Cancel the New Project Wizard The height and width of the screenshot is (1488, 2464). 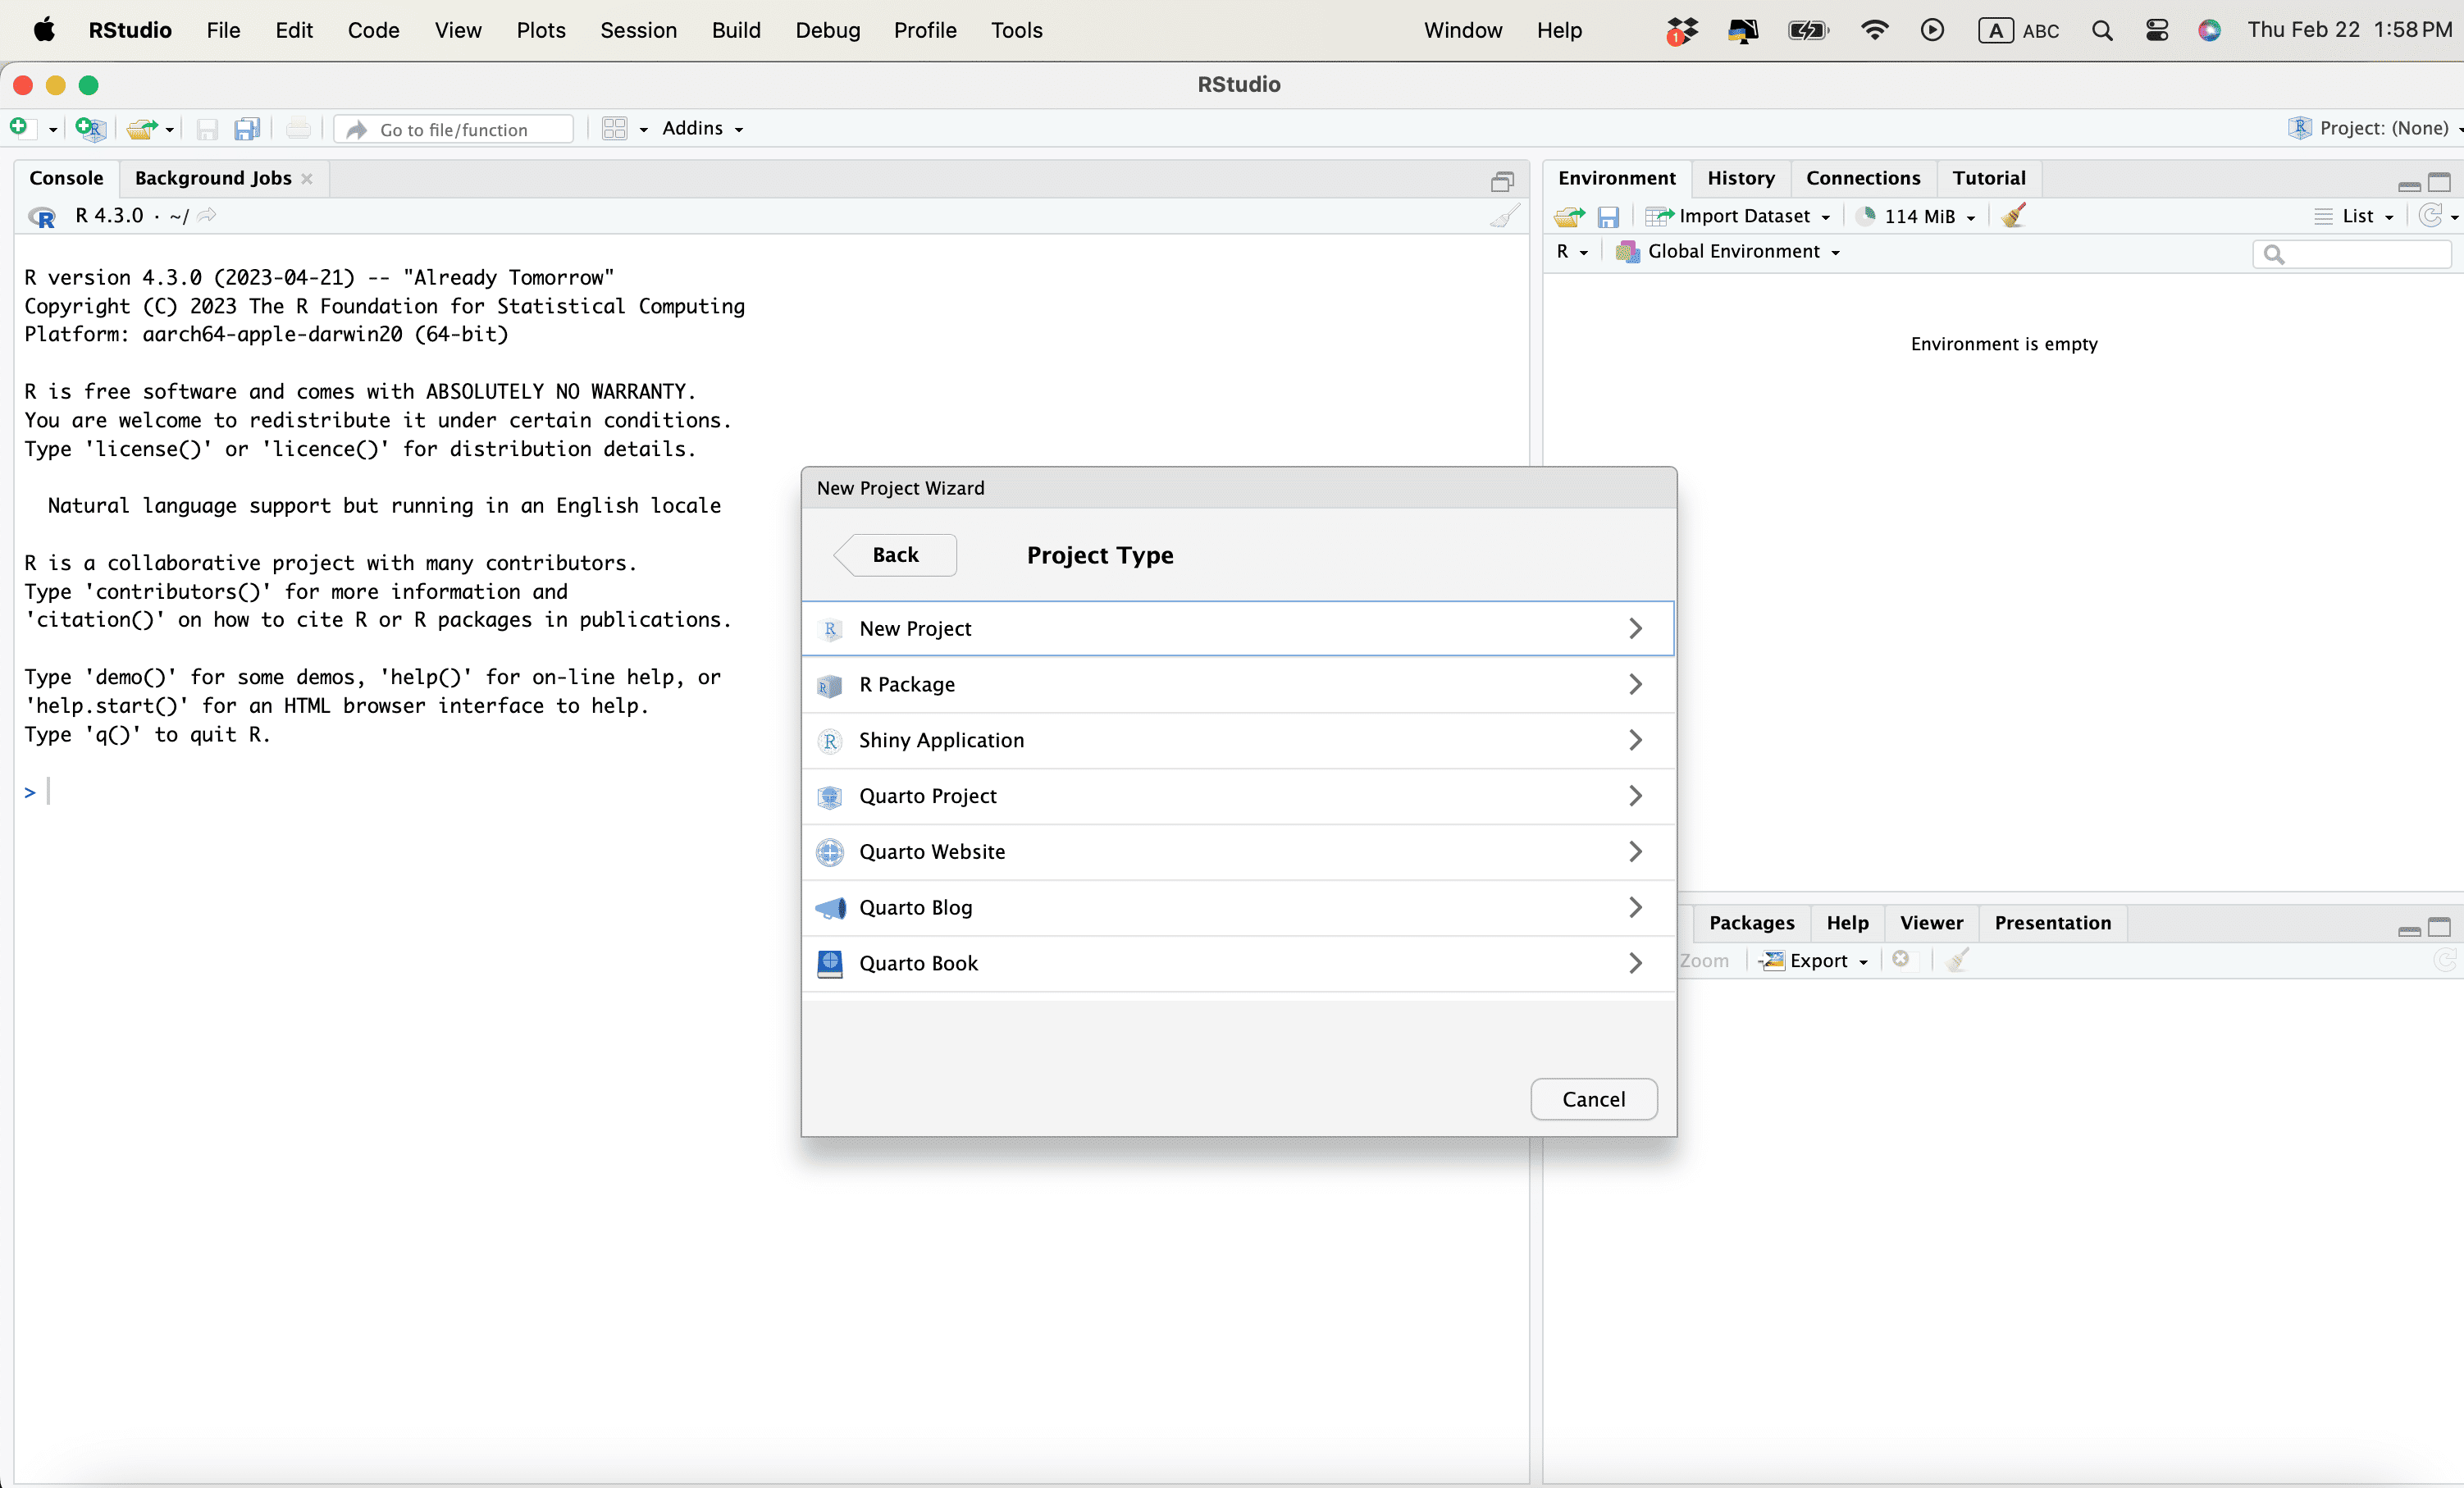point(1593,1099)
